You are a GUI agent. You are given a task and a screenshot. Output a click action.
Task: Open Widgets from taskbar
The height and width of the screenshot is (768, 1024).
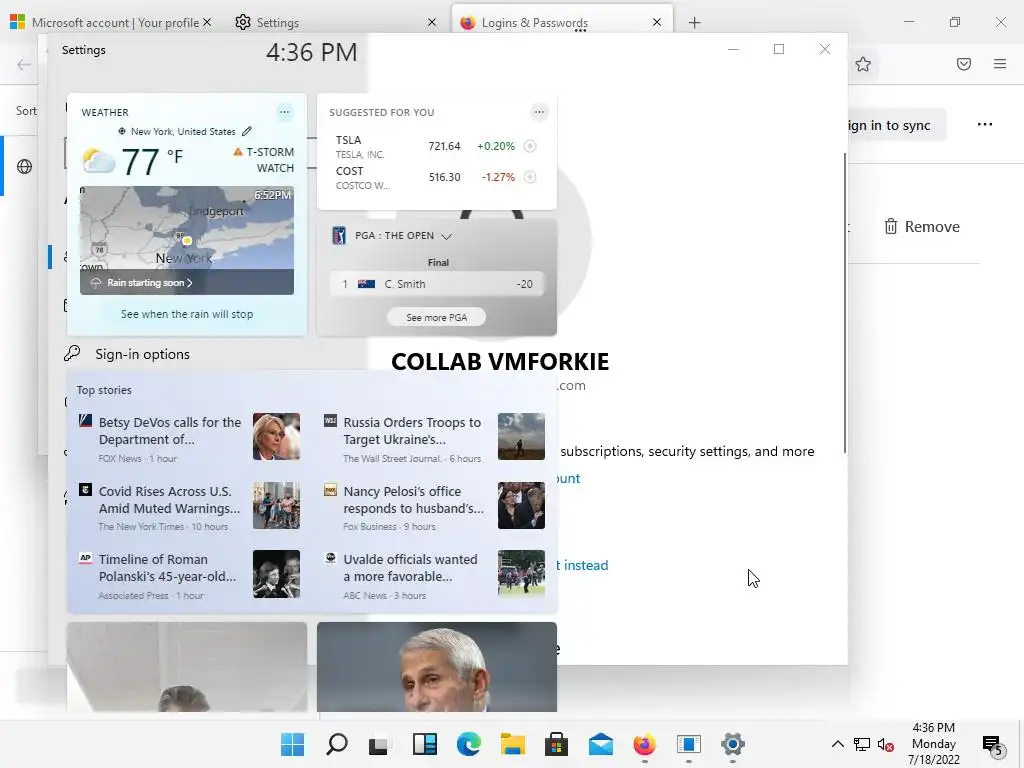[x=424, y=744]
